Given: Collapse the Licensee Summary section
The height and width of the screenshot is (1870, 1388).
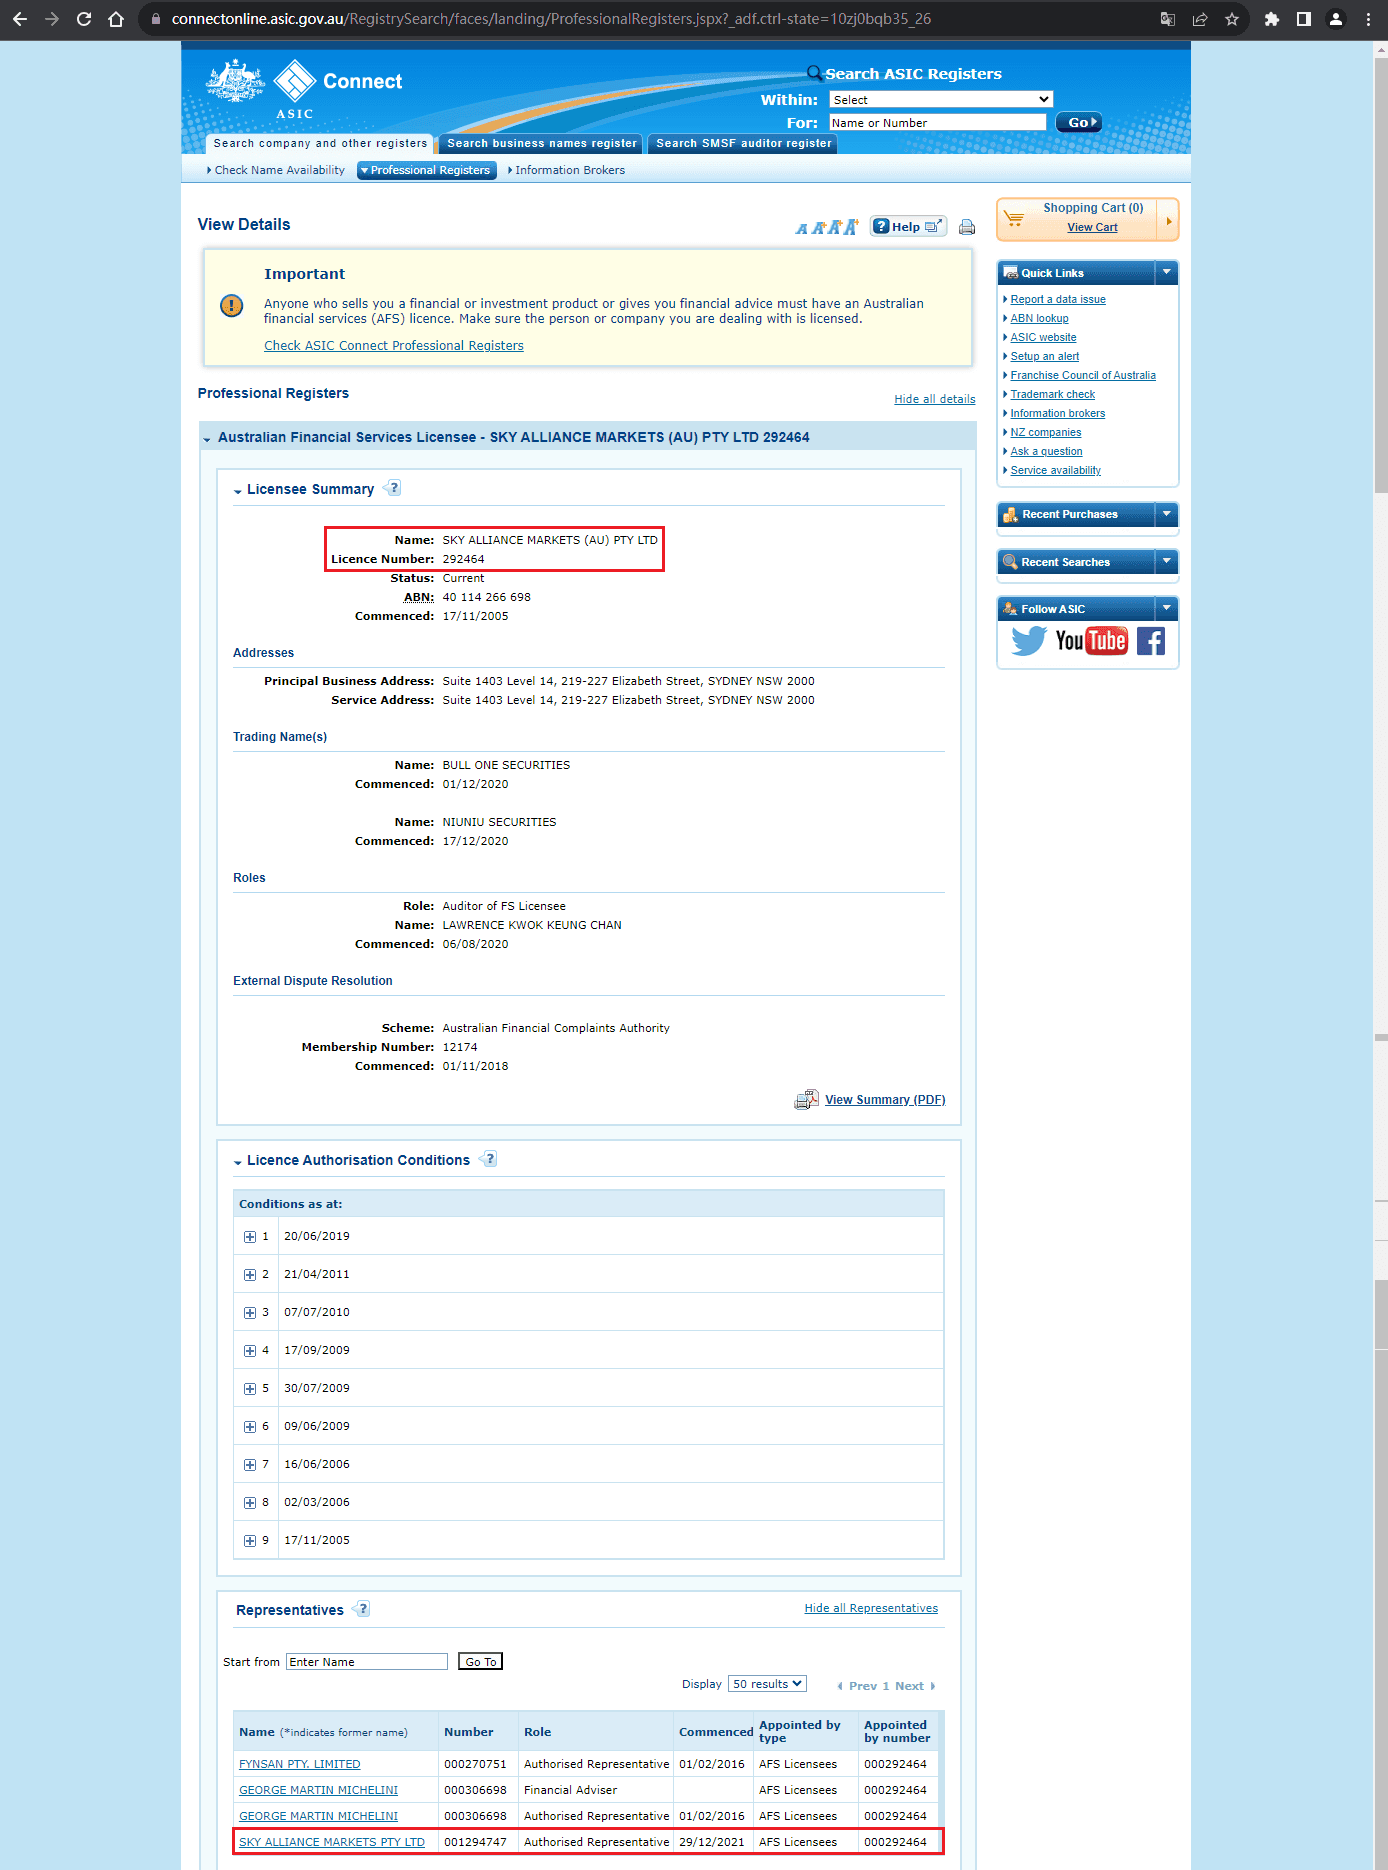Looking at the screenshot, I should click(238, 490).
